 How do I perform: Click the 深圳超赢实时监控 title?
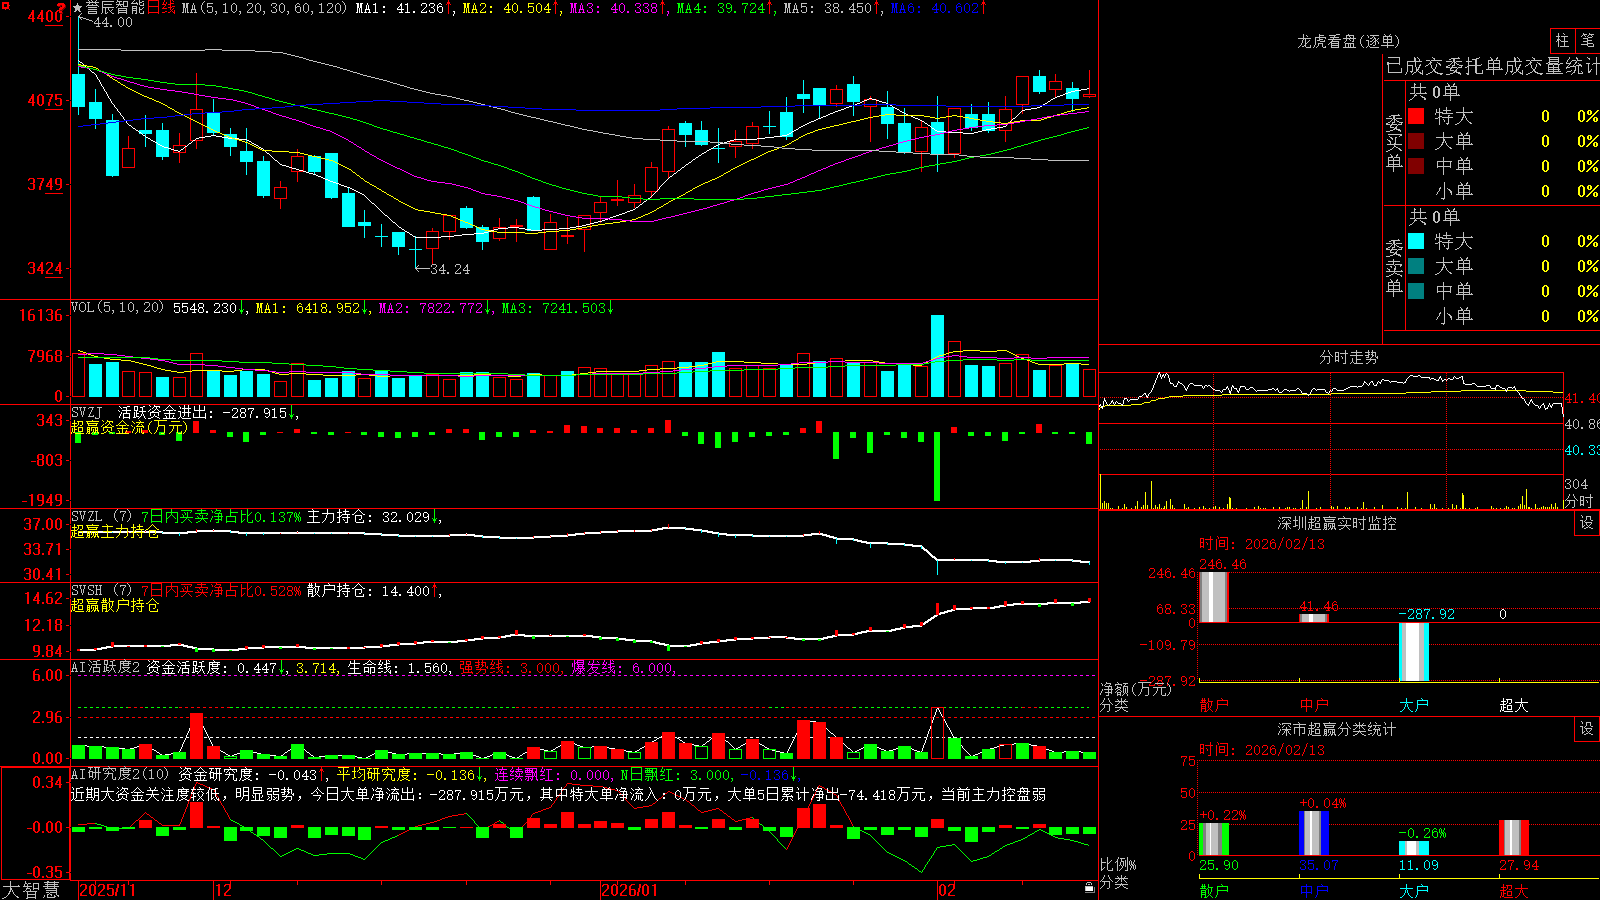[1337, 523]
